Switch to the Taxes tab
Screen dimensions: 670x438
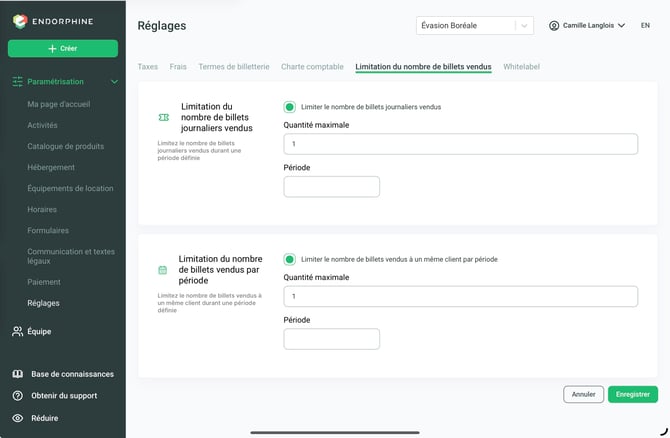click(147, 67)
